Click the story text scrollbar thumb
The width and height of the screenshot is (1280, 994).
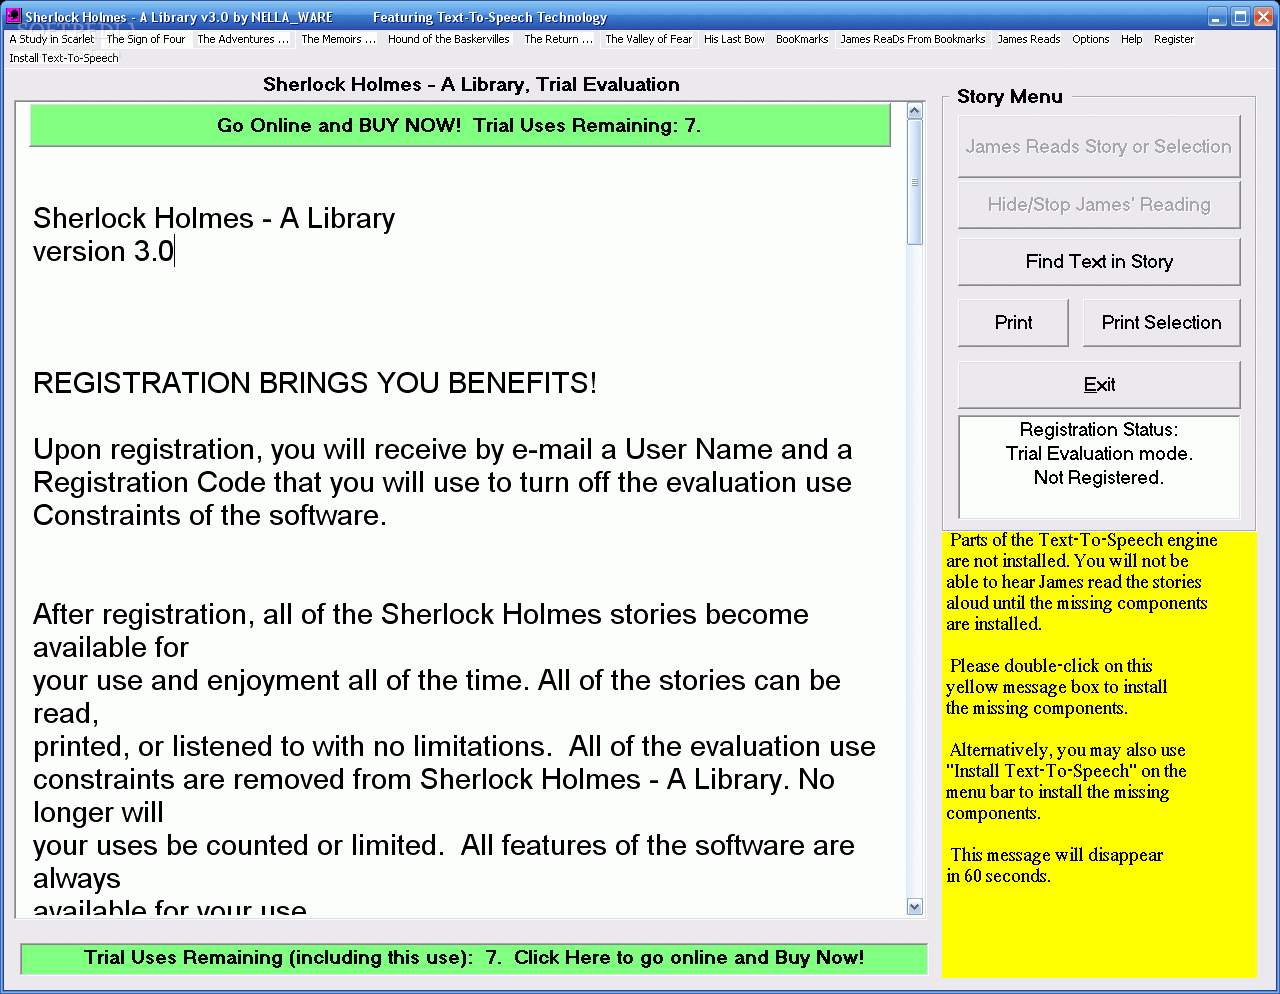[915, 182]
